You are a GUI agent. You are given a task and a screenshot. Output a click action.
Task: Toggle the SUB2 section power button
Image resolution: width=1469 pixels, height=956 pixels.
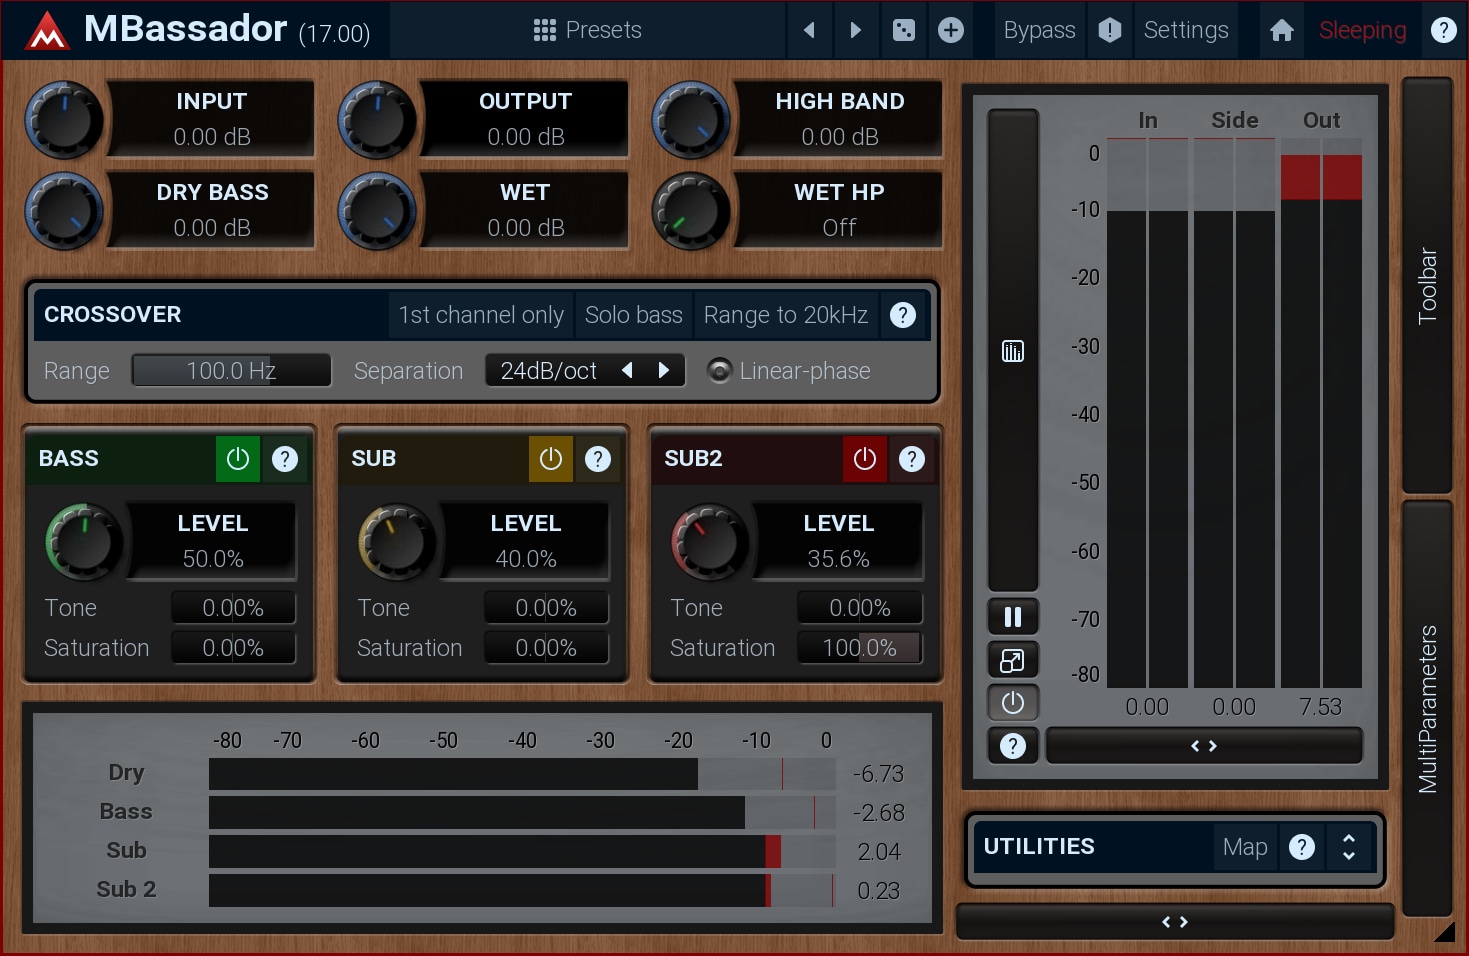tap(865, 459)
